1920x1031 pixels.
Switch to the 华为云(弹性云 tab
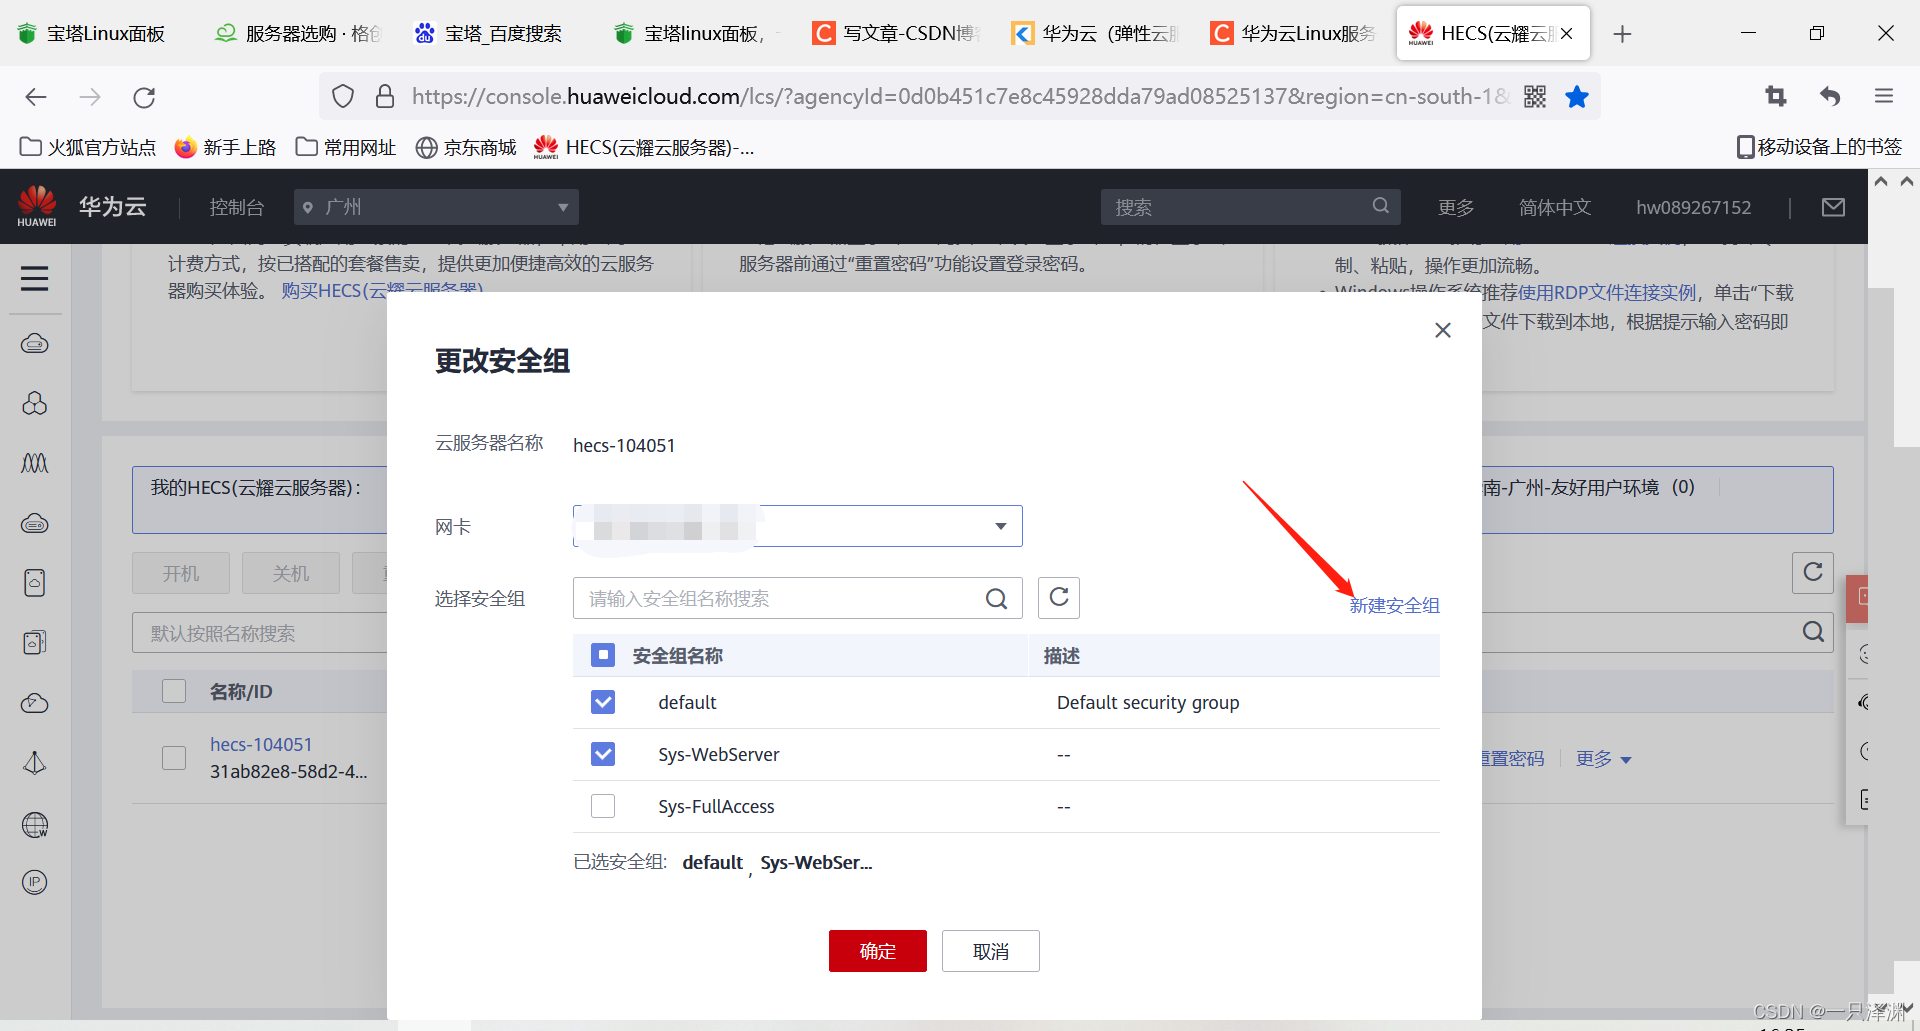pos(1095,34)
